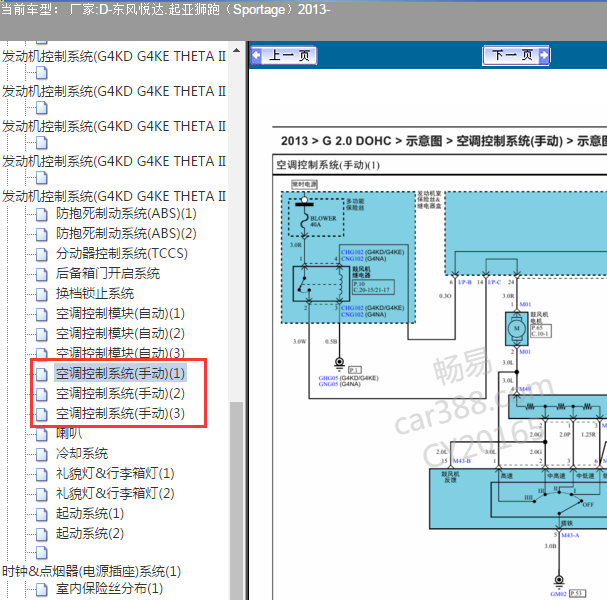Open 礼貌灯&行李箱灯(1) entry

tap(115, 473)
